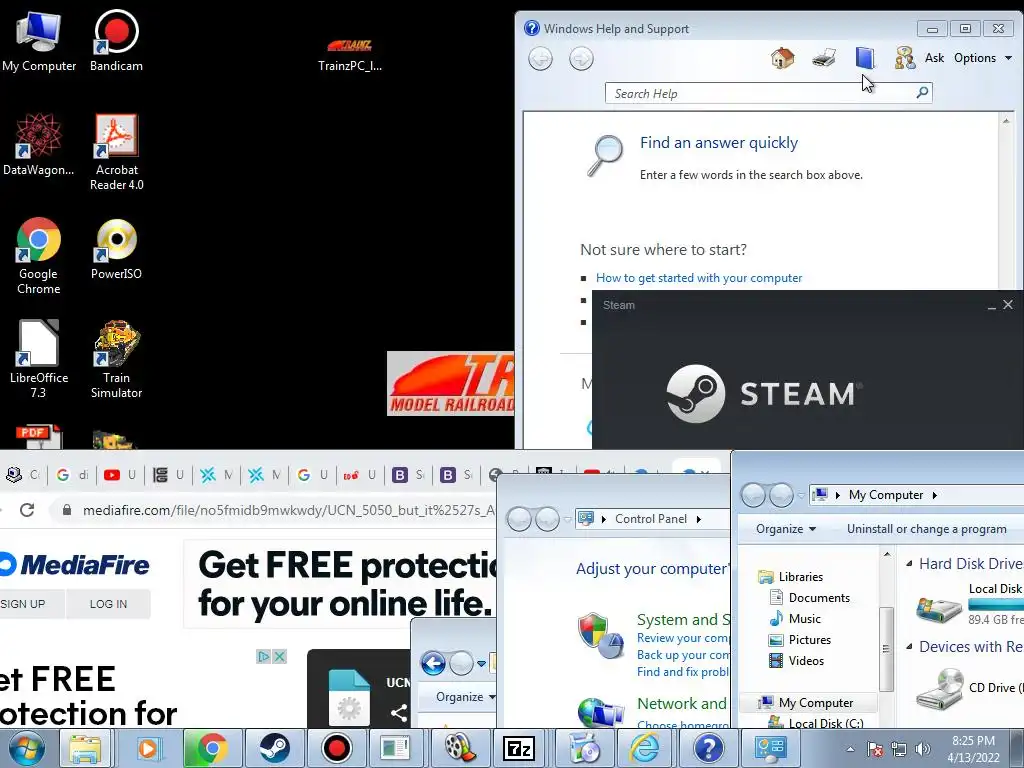Select the TrainzPC desktop file icon
Screen dimensions: 1024x768
click(x=349, y=54)
